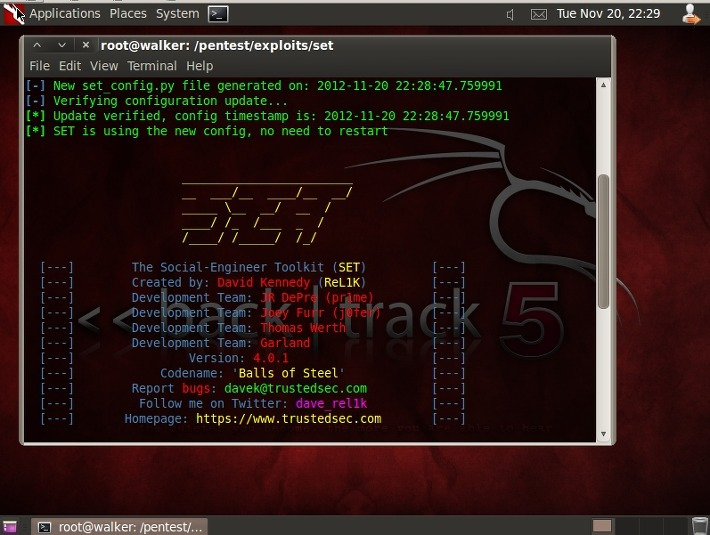Click the terminal vertical scrollbar thumb
Image resolution: width=710 pixels, height=535 pixels.
tap(603, 242)
